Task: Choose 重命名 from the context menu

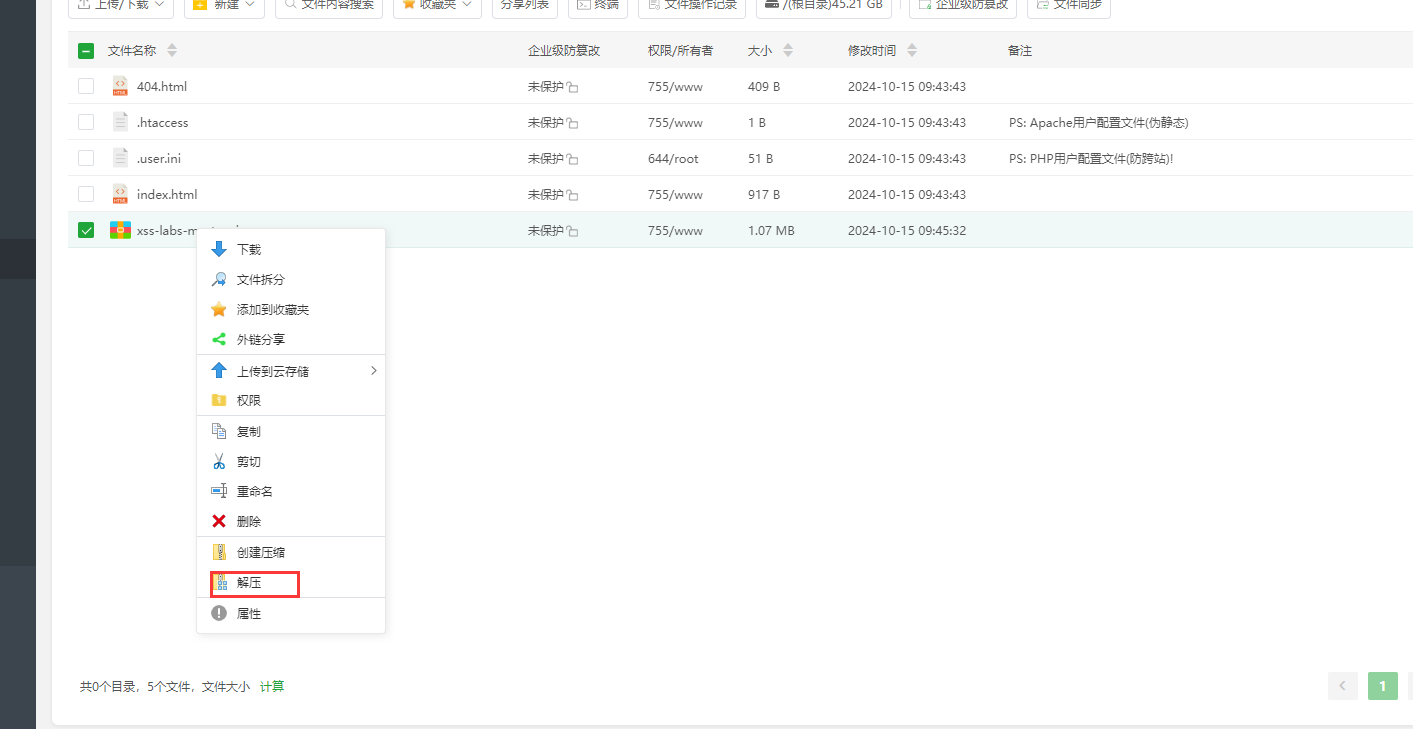Action: click(x=291, y=492)
